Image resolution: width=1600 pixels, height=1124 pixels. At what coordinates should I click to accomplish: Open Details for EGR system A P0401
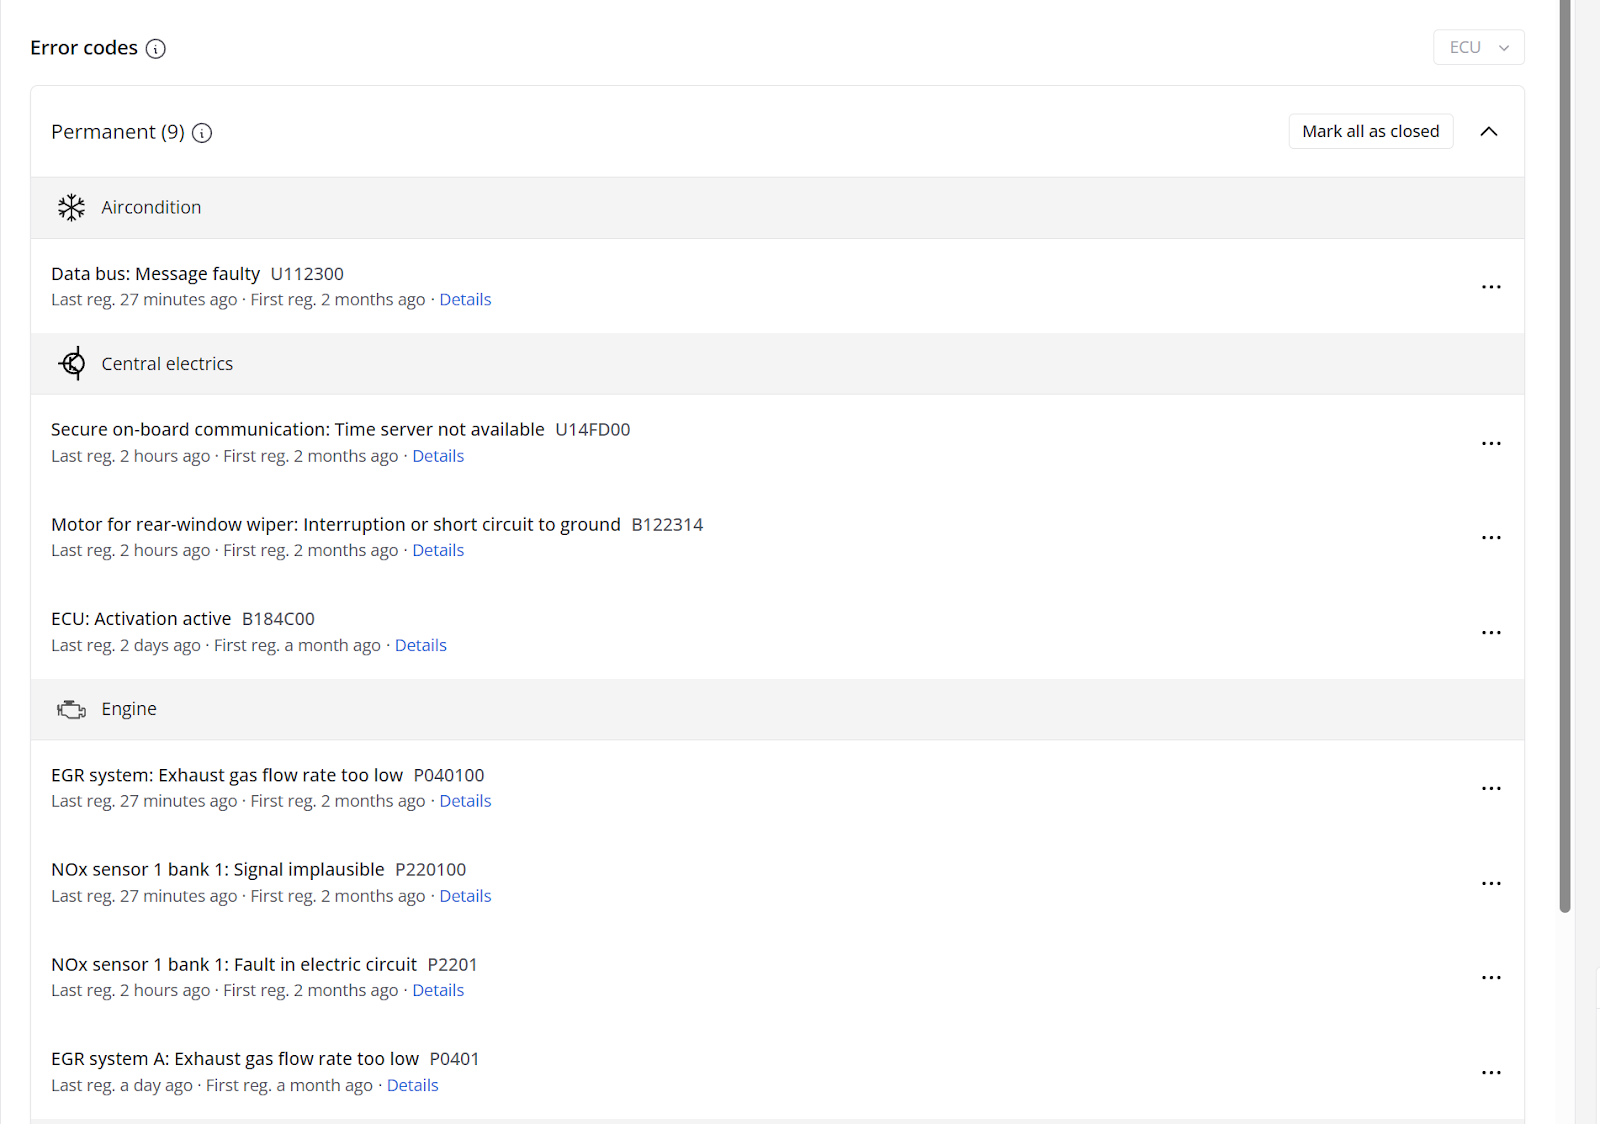[x=412, y=1086]
